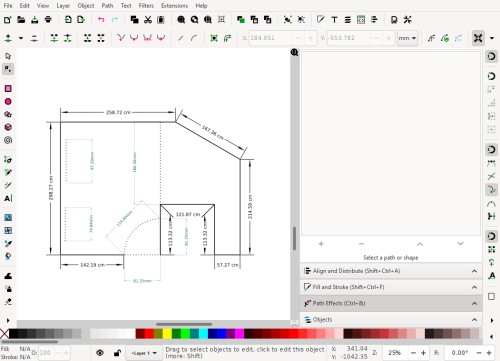
Task: Toggle the snapping button at top right
Action: pyautogui.click(x=478, y=38)
